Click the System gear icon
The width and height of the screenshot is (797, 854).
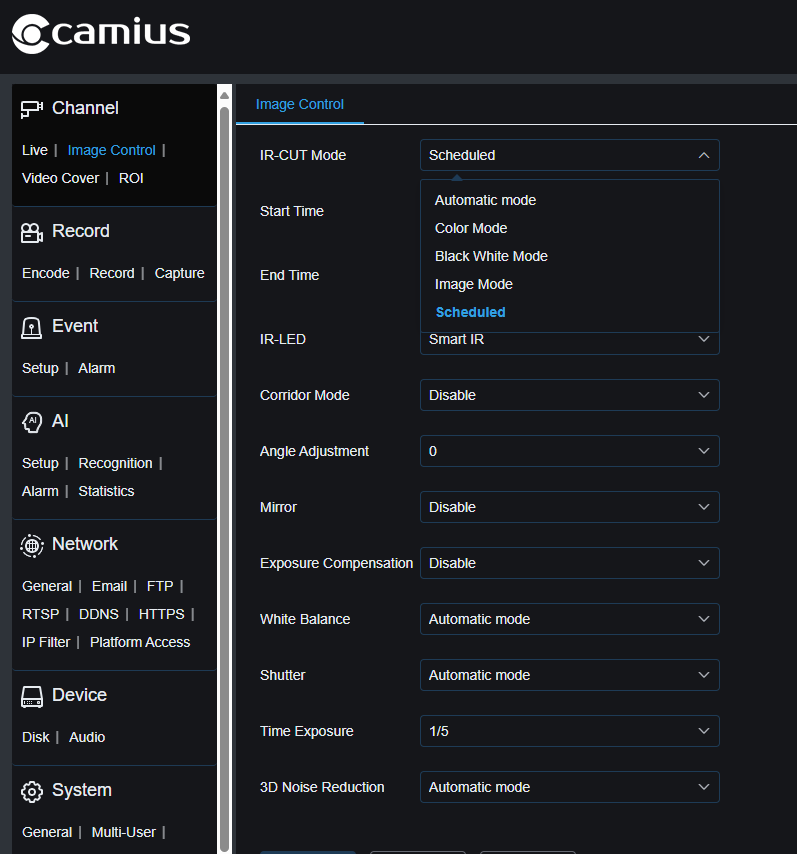33,791
